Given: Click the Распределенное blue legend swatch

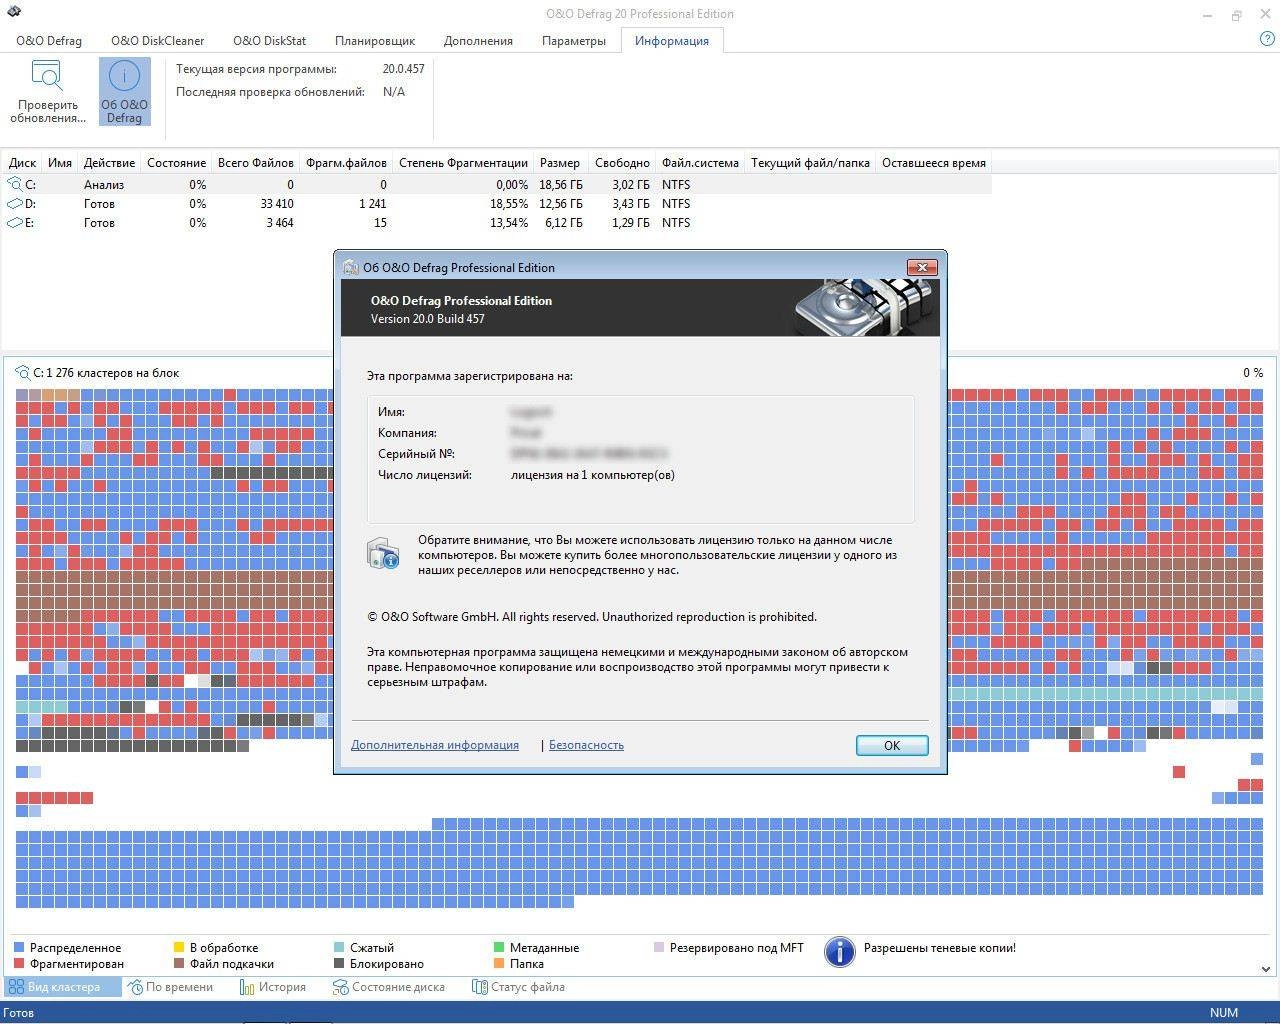Looking at the screenshot, I should pos(19,947).
